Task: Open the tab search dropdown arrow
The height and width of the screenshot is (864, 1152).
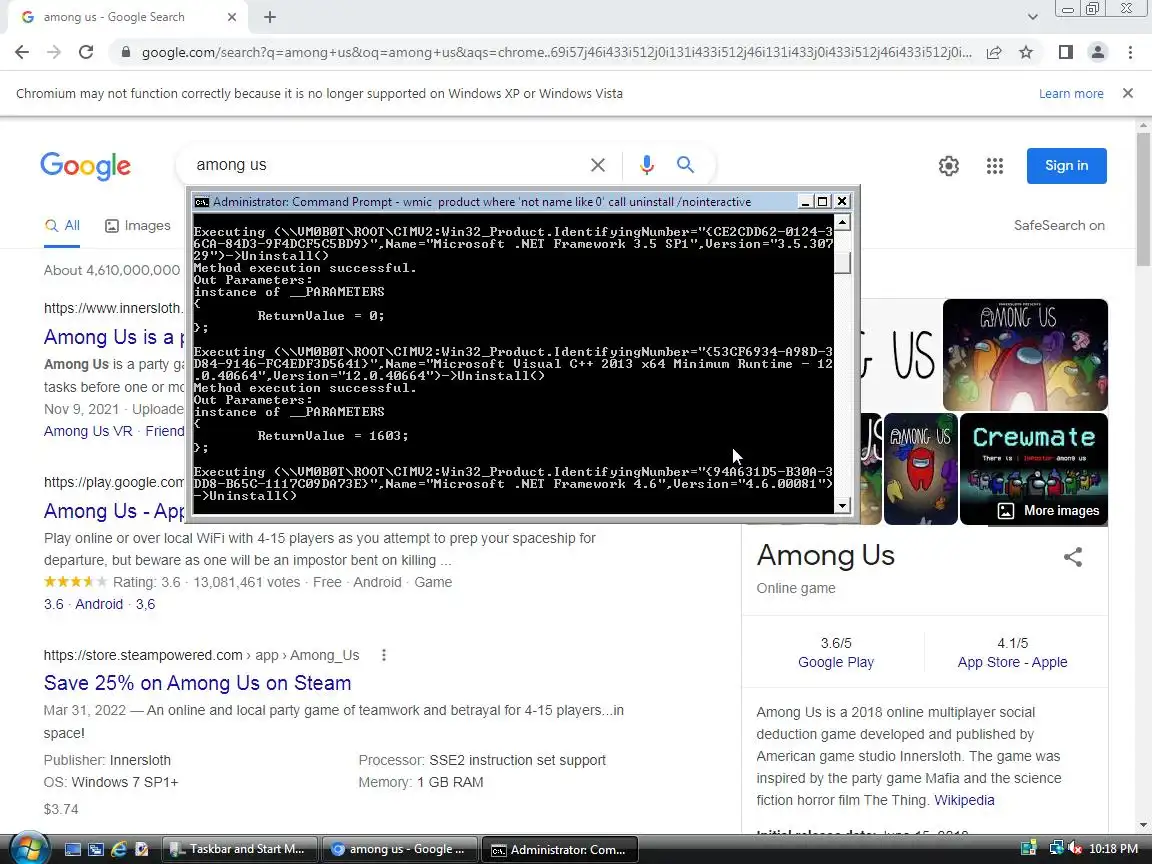Action: tap(1032, 17)
